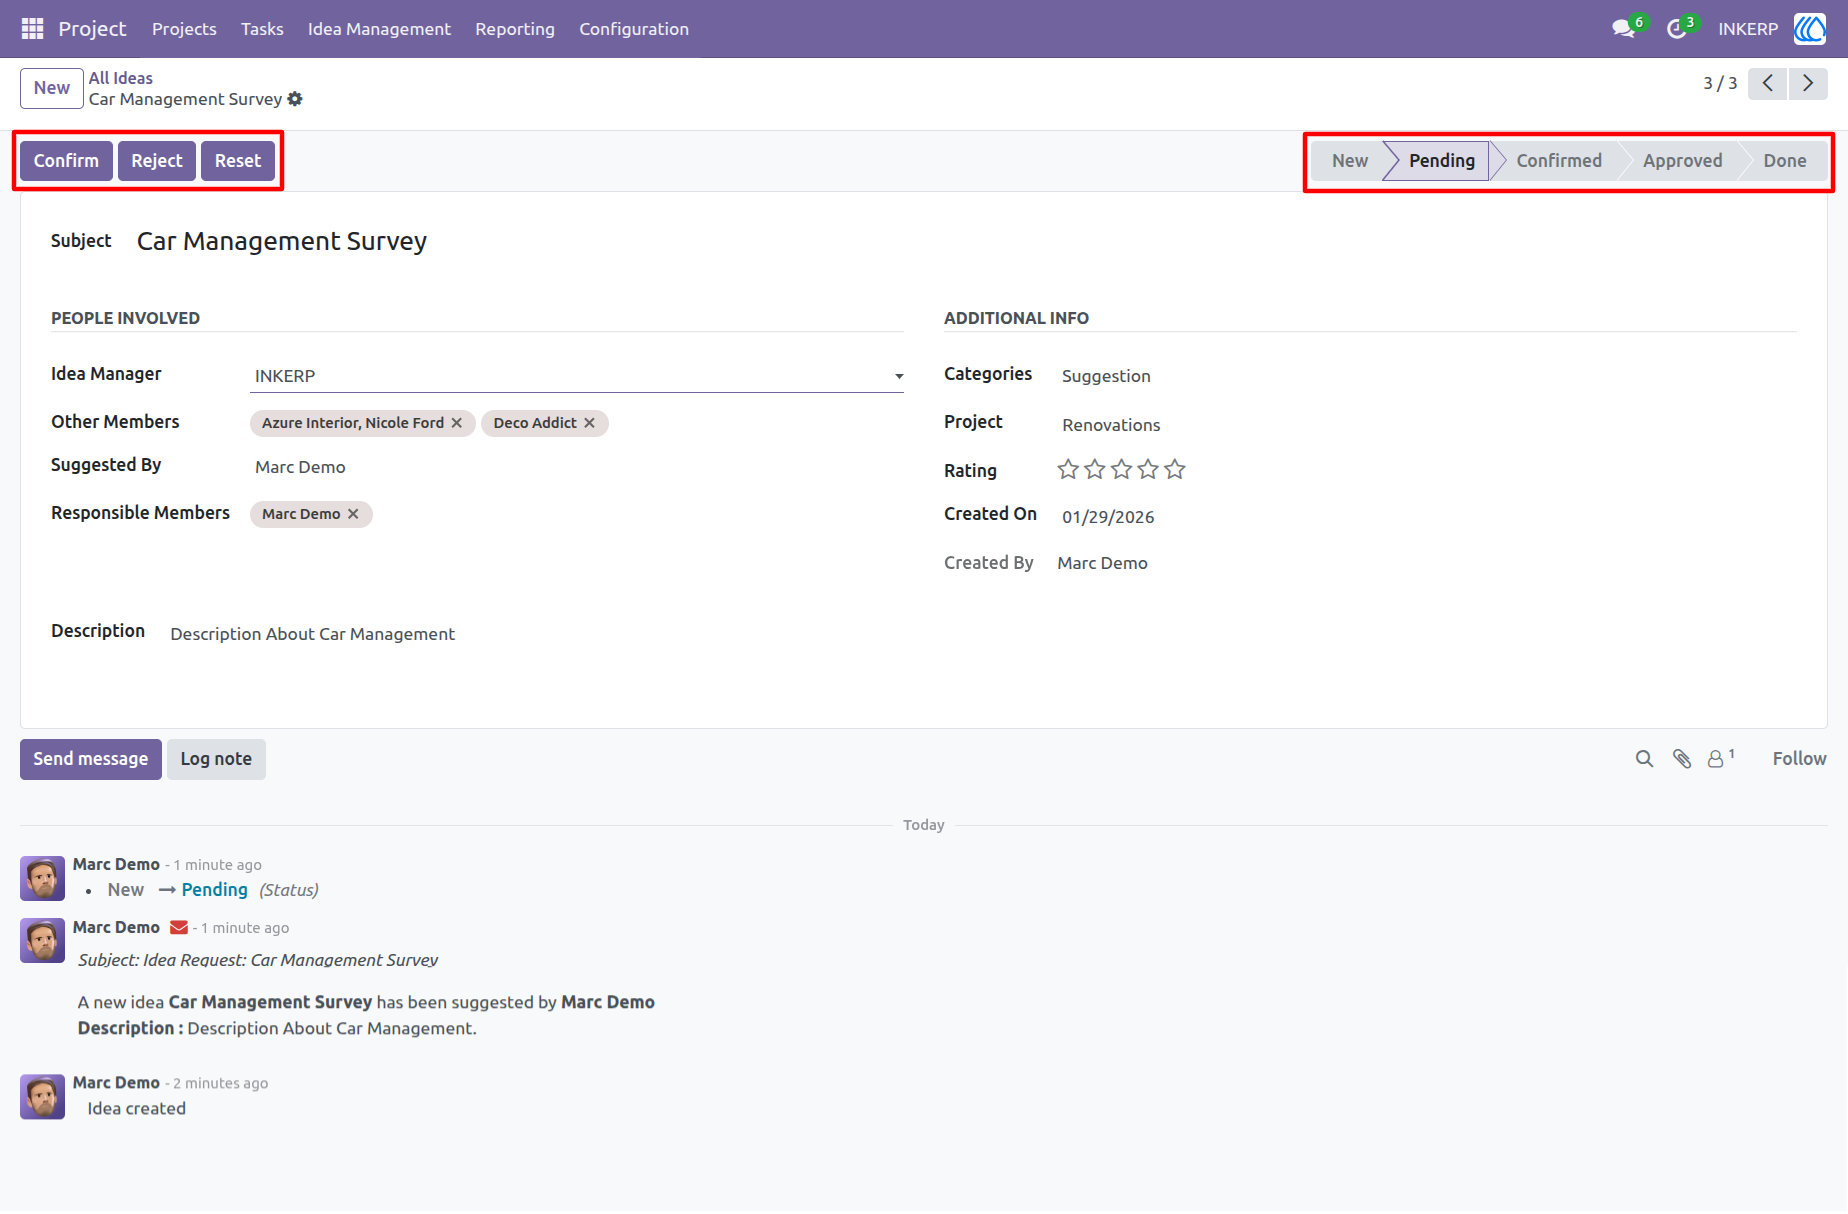This screenshot has height=1214, width=1848.
Task: Set rating to five stars
Action: tap(1175, 469)
